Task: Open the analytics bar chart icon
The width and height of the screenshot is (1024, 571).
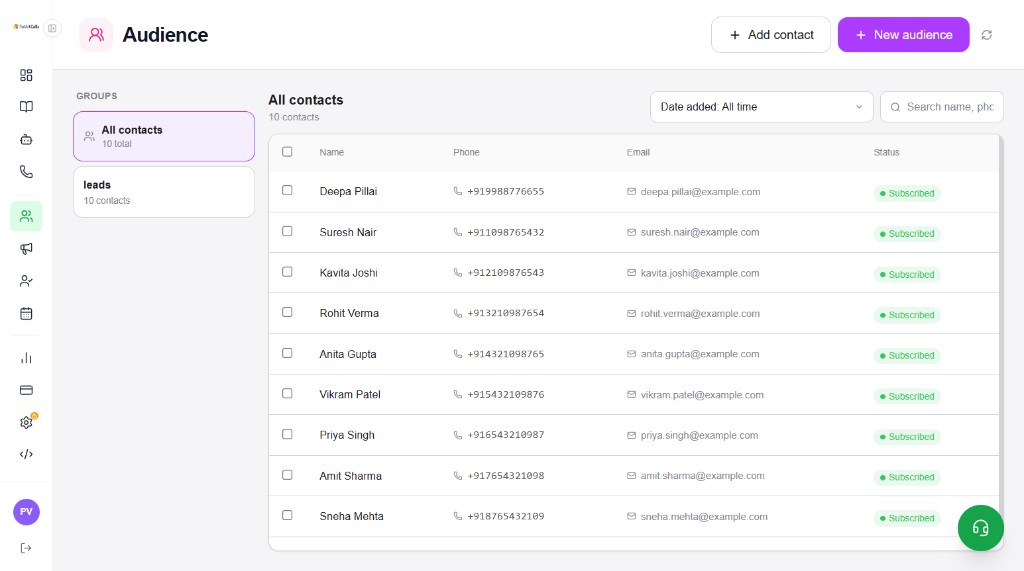Action: (26, 358)
